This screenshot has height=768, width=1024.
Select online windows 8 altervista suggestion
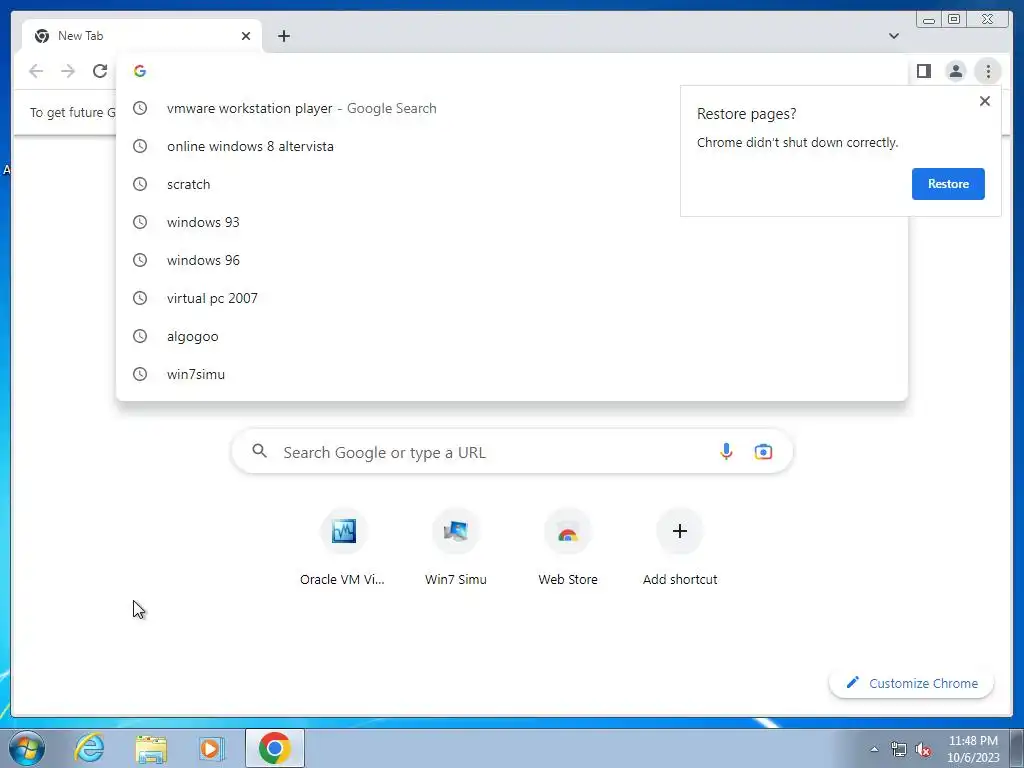511,146
